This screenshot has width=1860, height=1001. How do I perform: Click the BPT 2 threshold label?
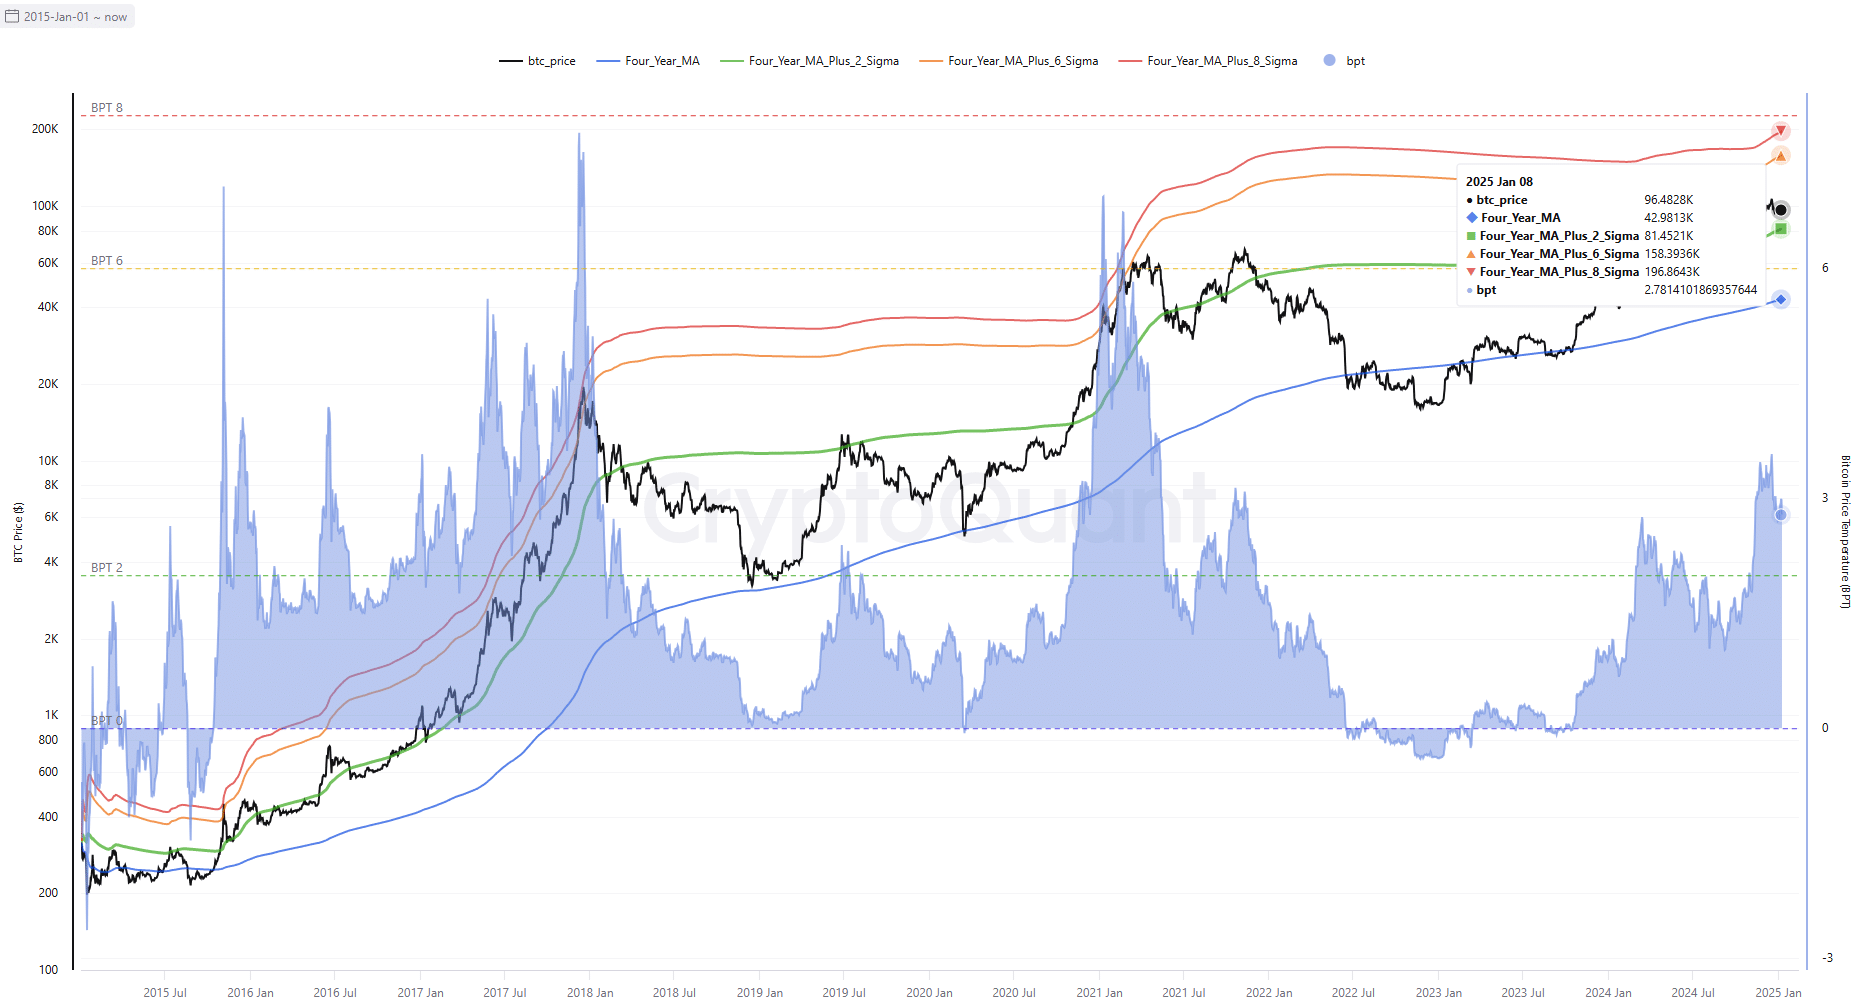(107, 568)
